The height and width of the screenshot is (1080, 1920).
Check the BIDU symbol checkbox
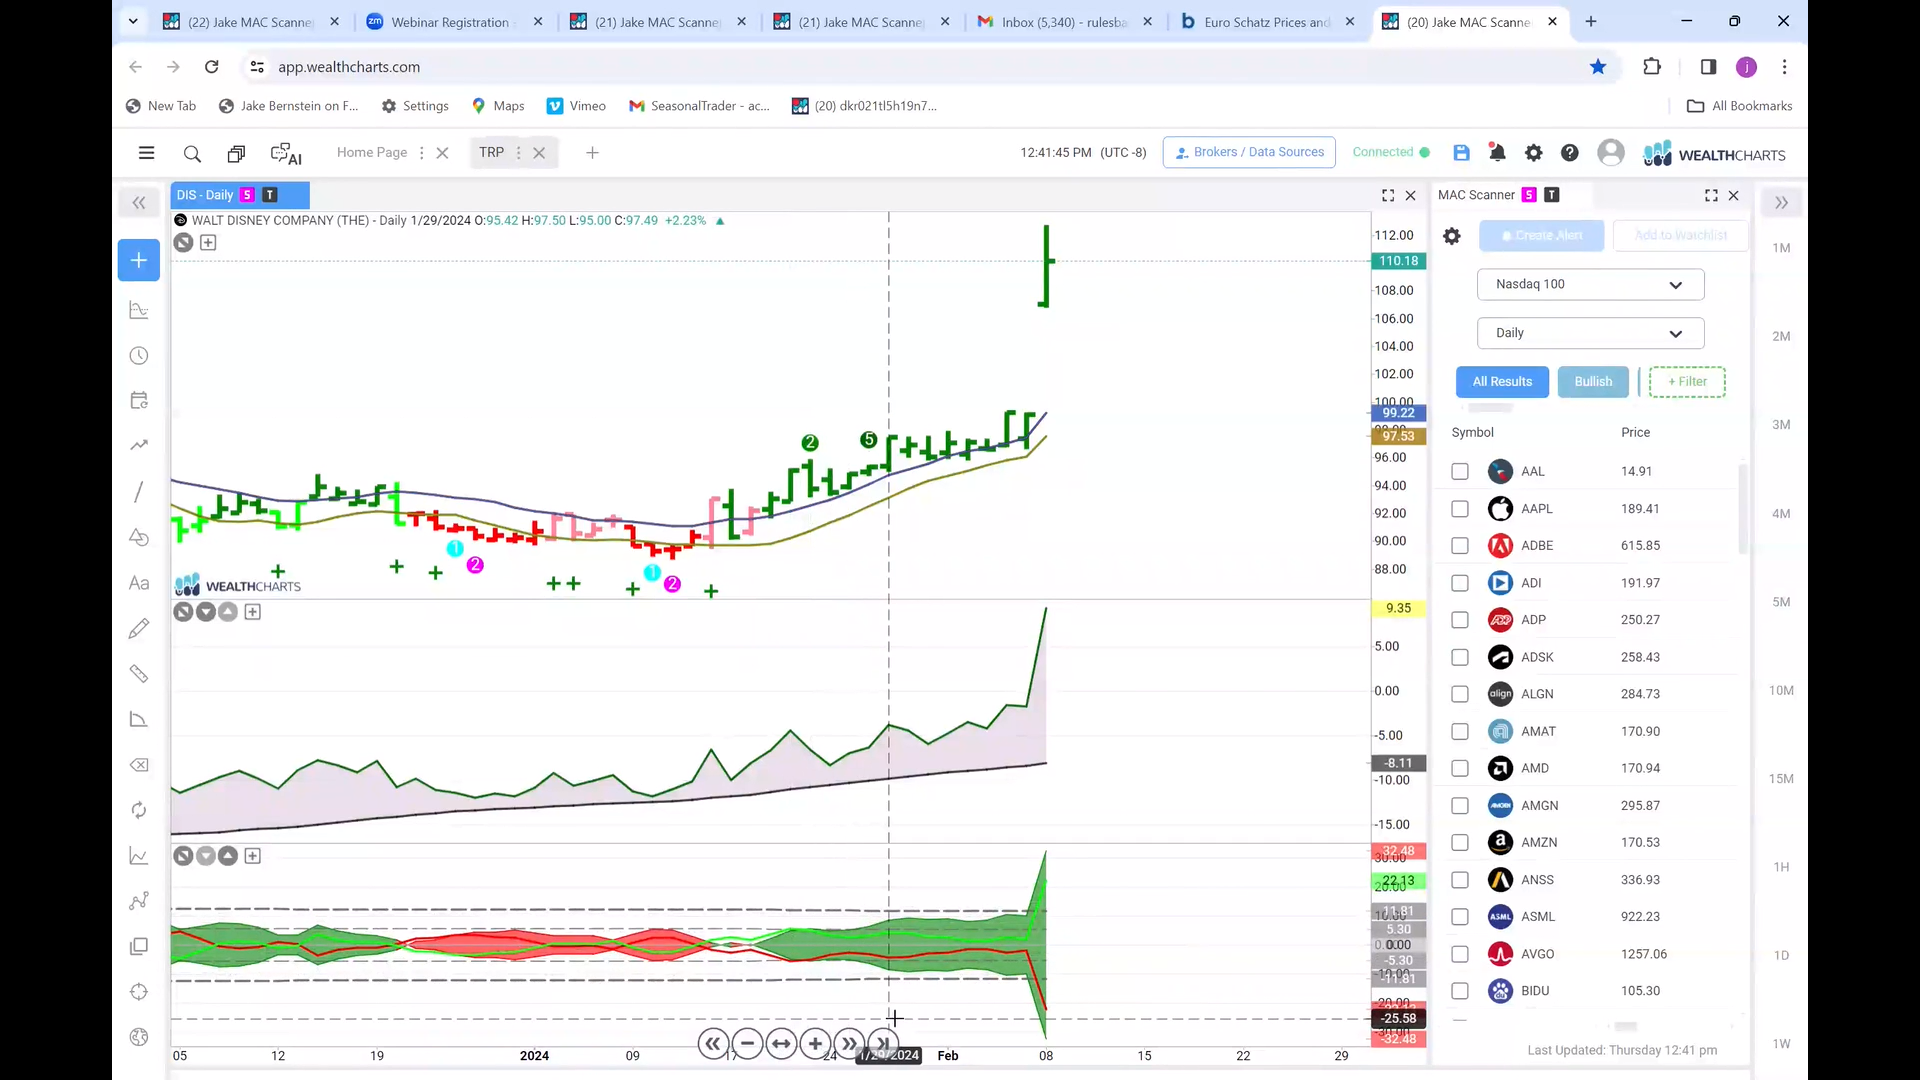click(1460, 991)
